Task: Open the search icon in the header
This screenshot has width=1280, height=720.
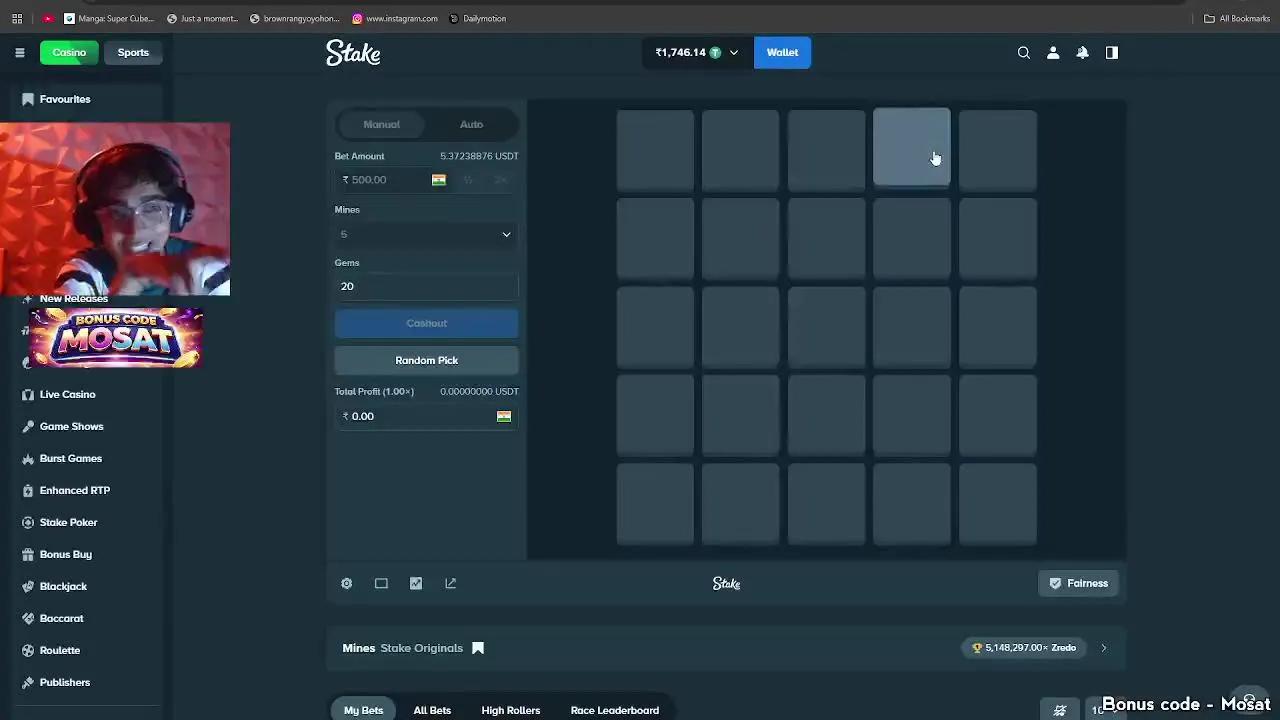Action: point(1023,52)
